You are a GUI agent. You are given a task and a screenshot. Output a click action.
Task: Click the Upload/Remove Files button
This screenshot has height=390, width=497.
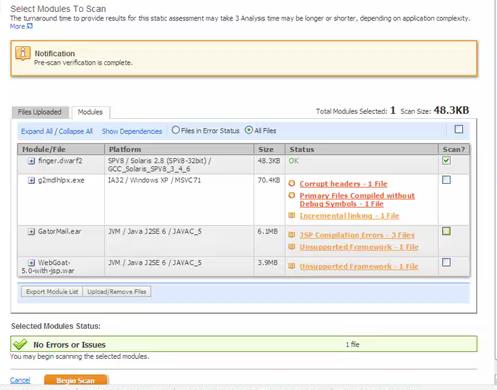(x=117, y=292)
